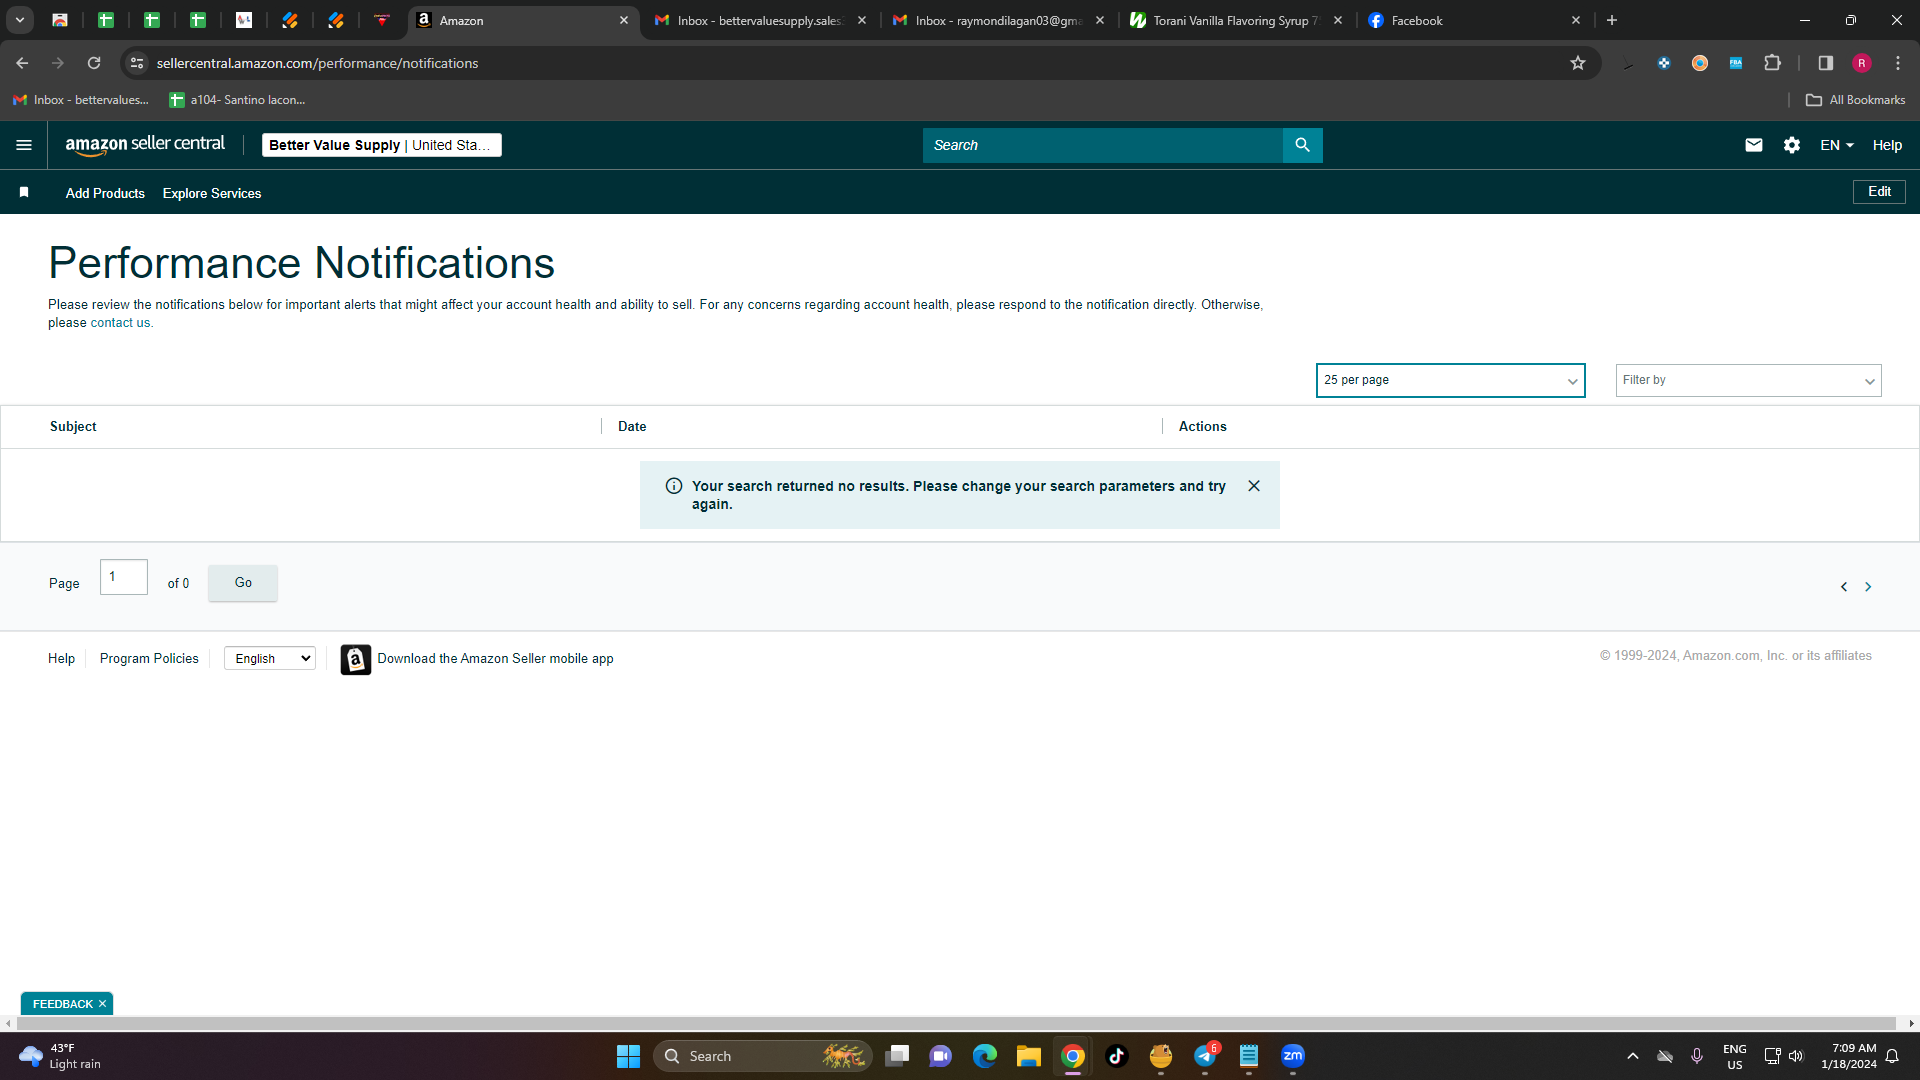Sort by the Subject column header
Image resolution: width=1920 pixels, height=1080 pixels.
[73, 426]
